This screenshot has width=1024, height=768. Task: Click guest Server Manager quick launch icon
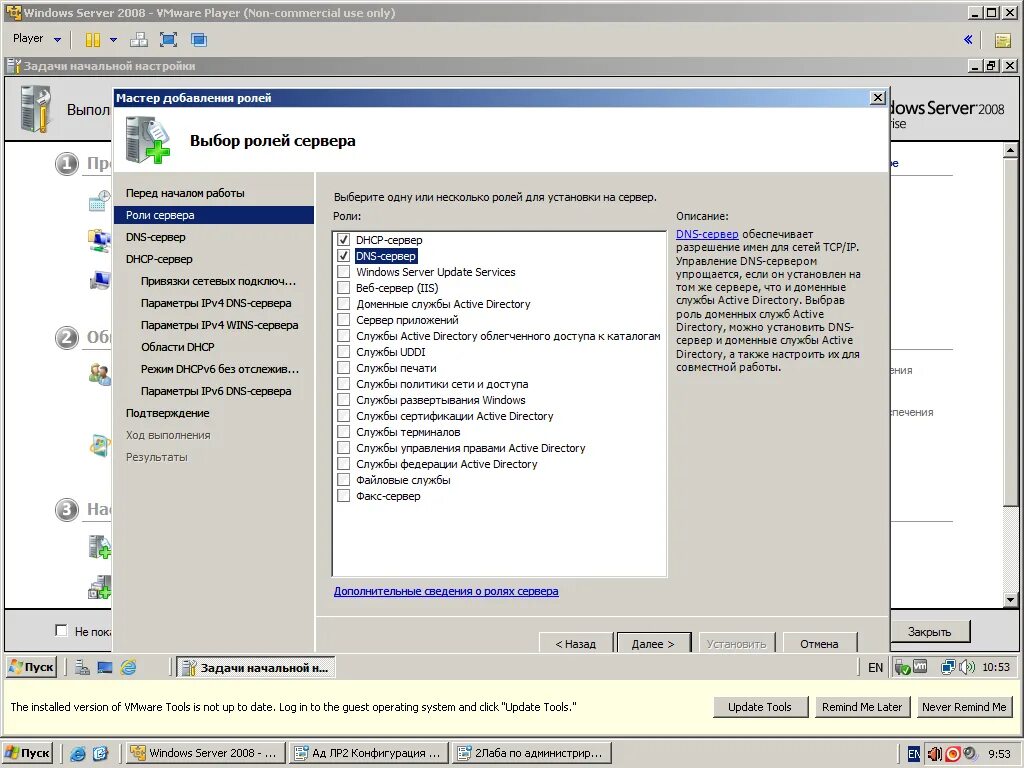click(82, 667)
